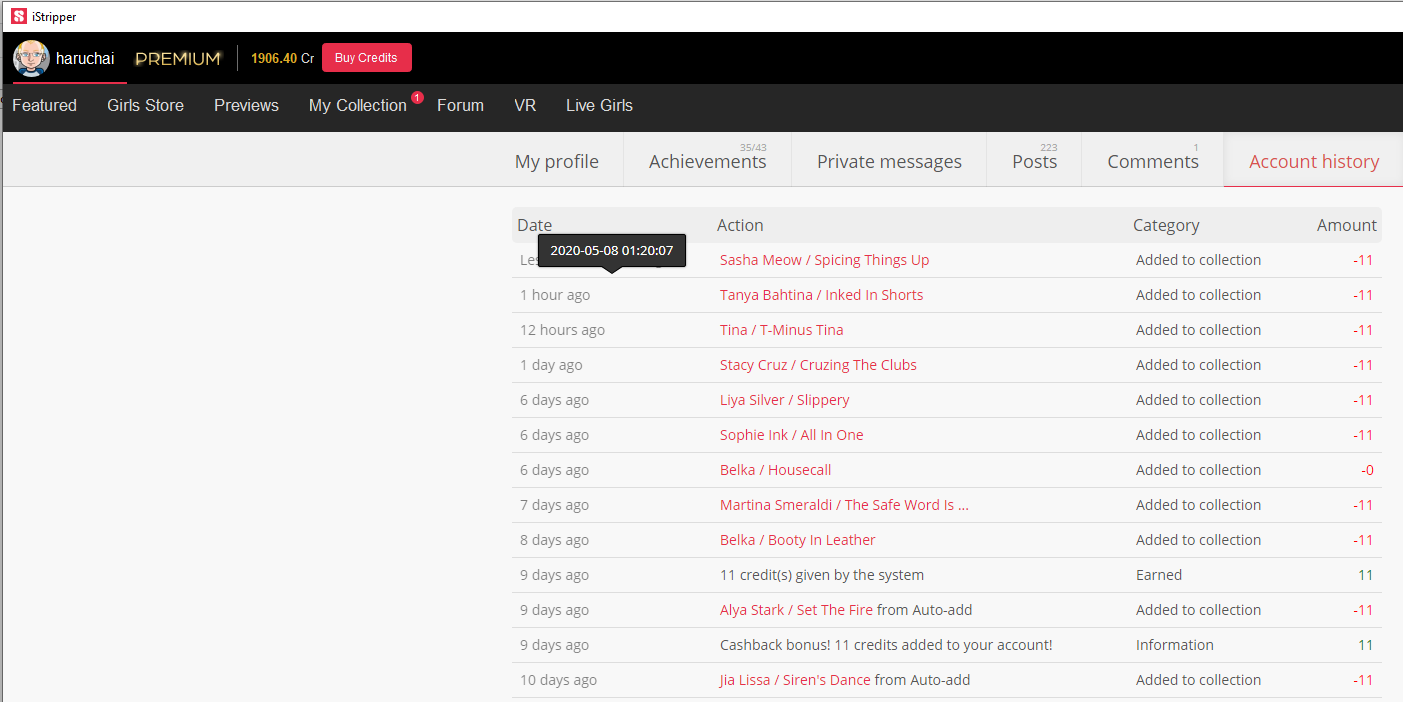This screenshot has height=702, width=1403.
Task: Open the VR section
Action: [x=525, y=105]
